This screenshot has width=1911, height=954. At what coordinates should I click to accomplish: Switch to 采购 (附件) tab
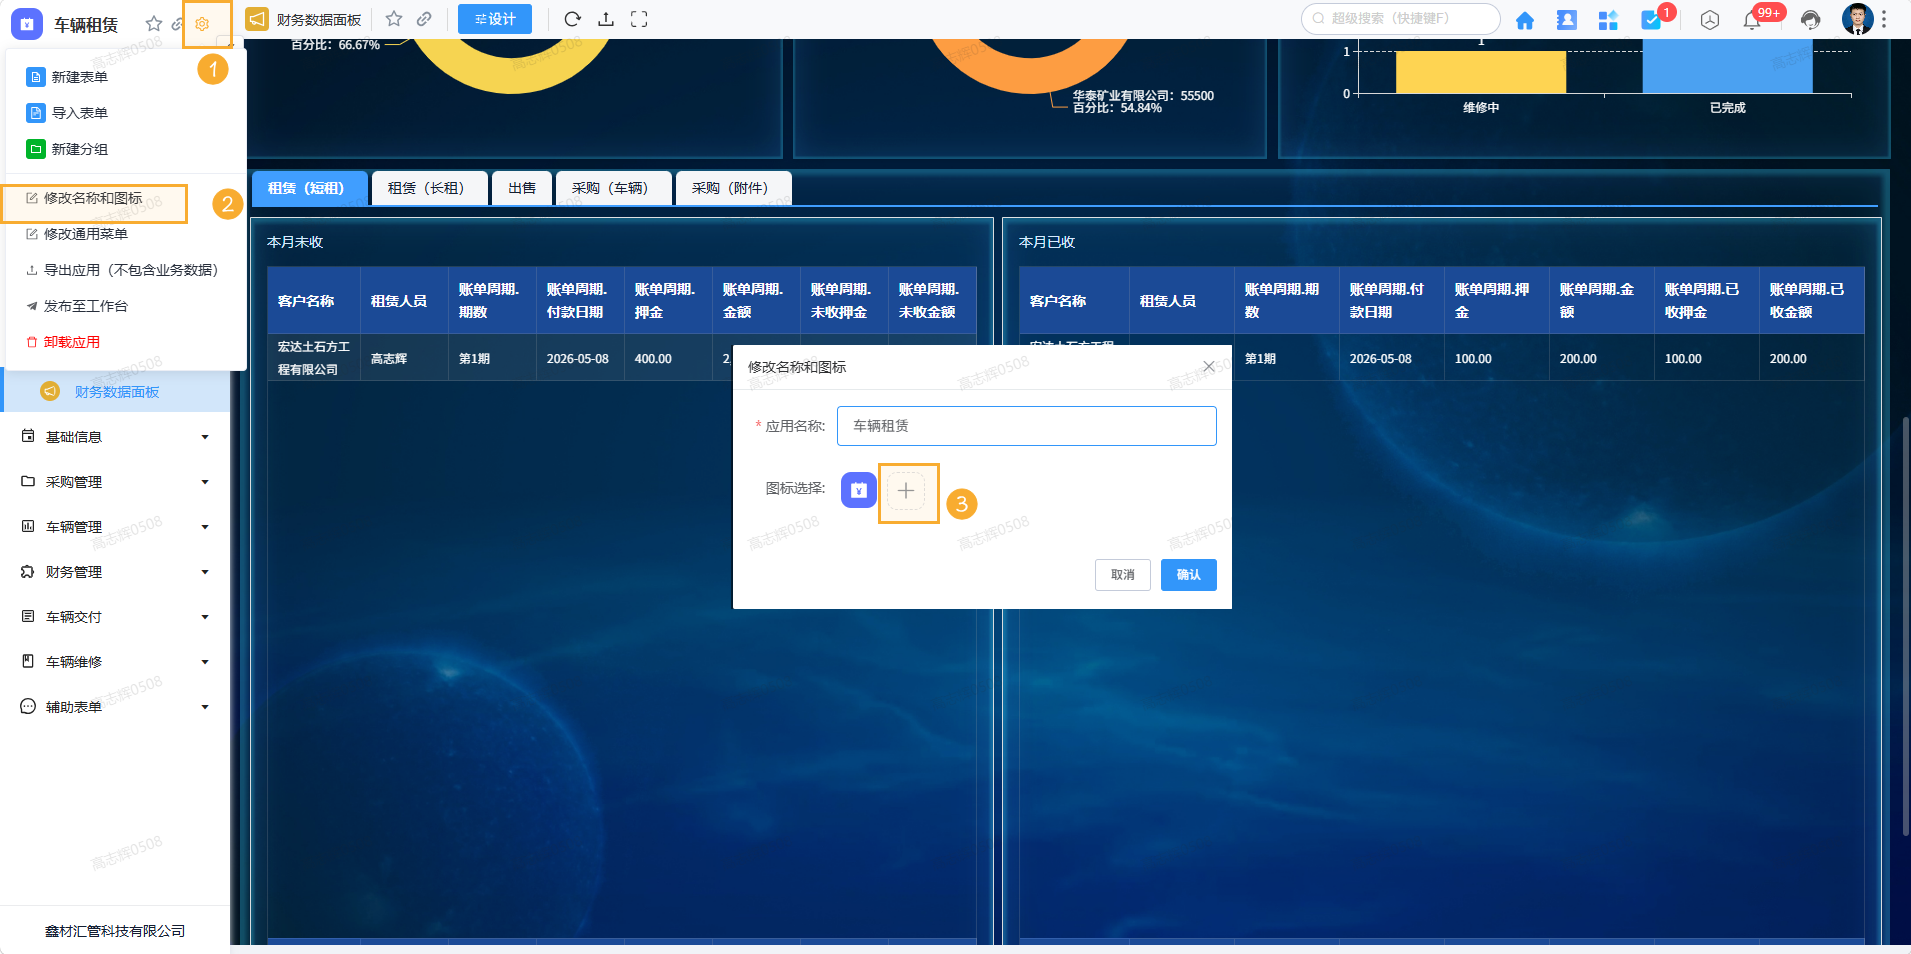(x=733, y=188)
